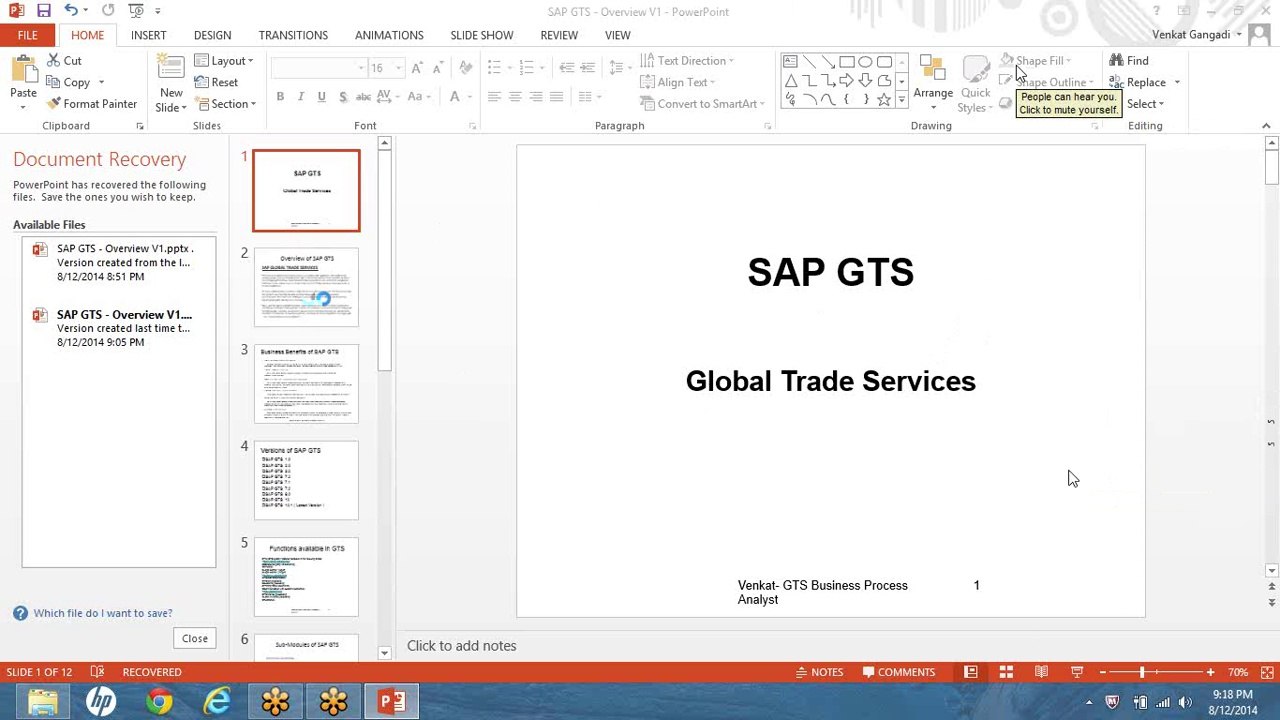
Task: Toggle the Notes pane from the status bar
Action: [818, 672]
